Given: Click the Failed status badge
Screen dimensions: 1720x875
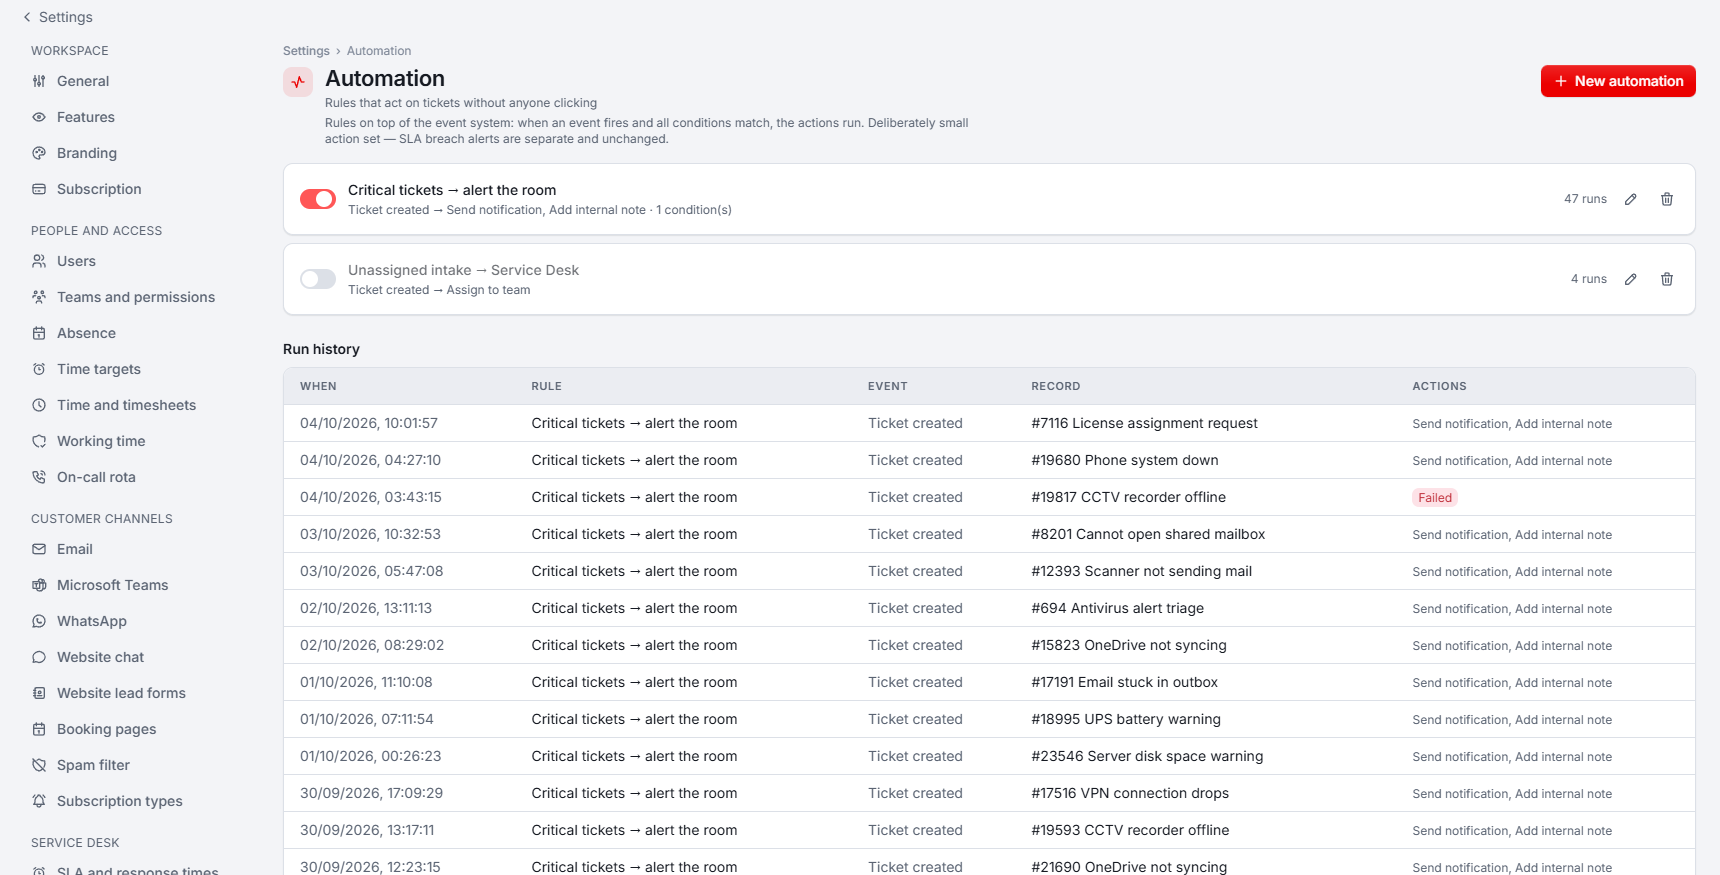Looking at the screenshot, I should coord(1435,498).
